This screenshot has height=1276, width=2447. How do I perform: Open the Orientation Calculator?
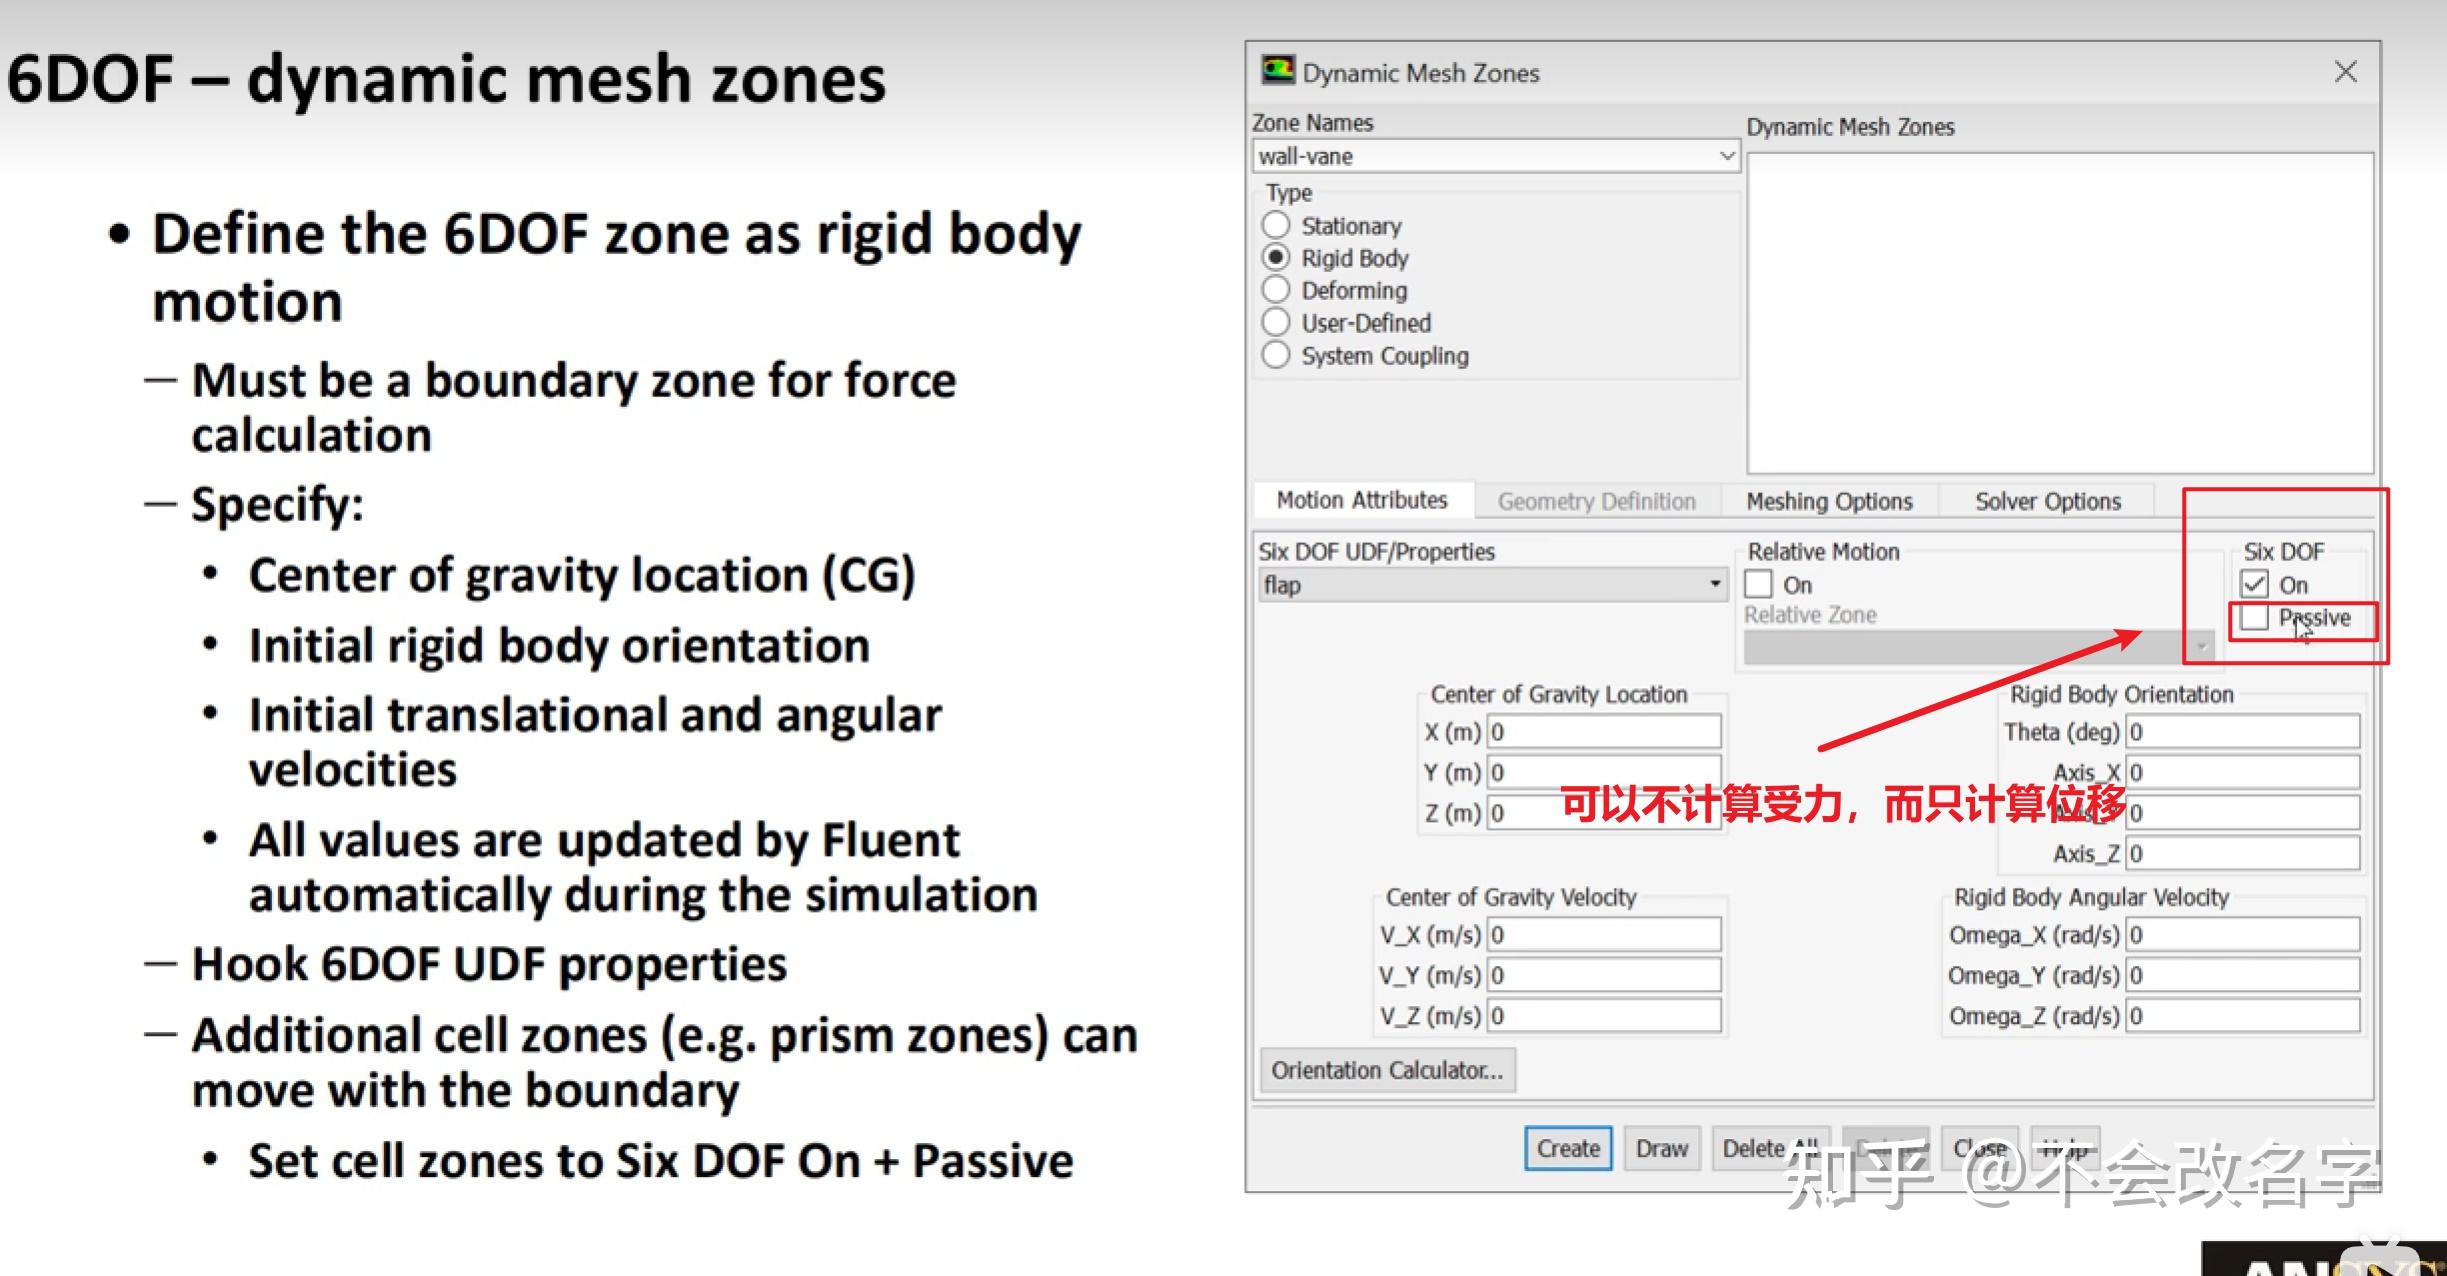[x=1387, y=1070]
